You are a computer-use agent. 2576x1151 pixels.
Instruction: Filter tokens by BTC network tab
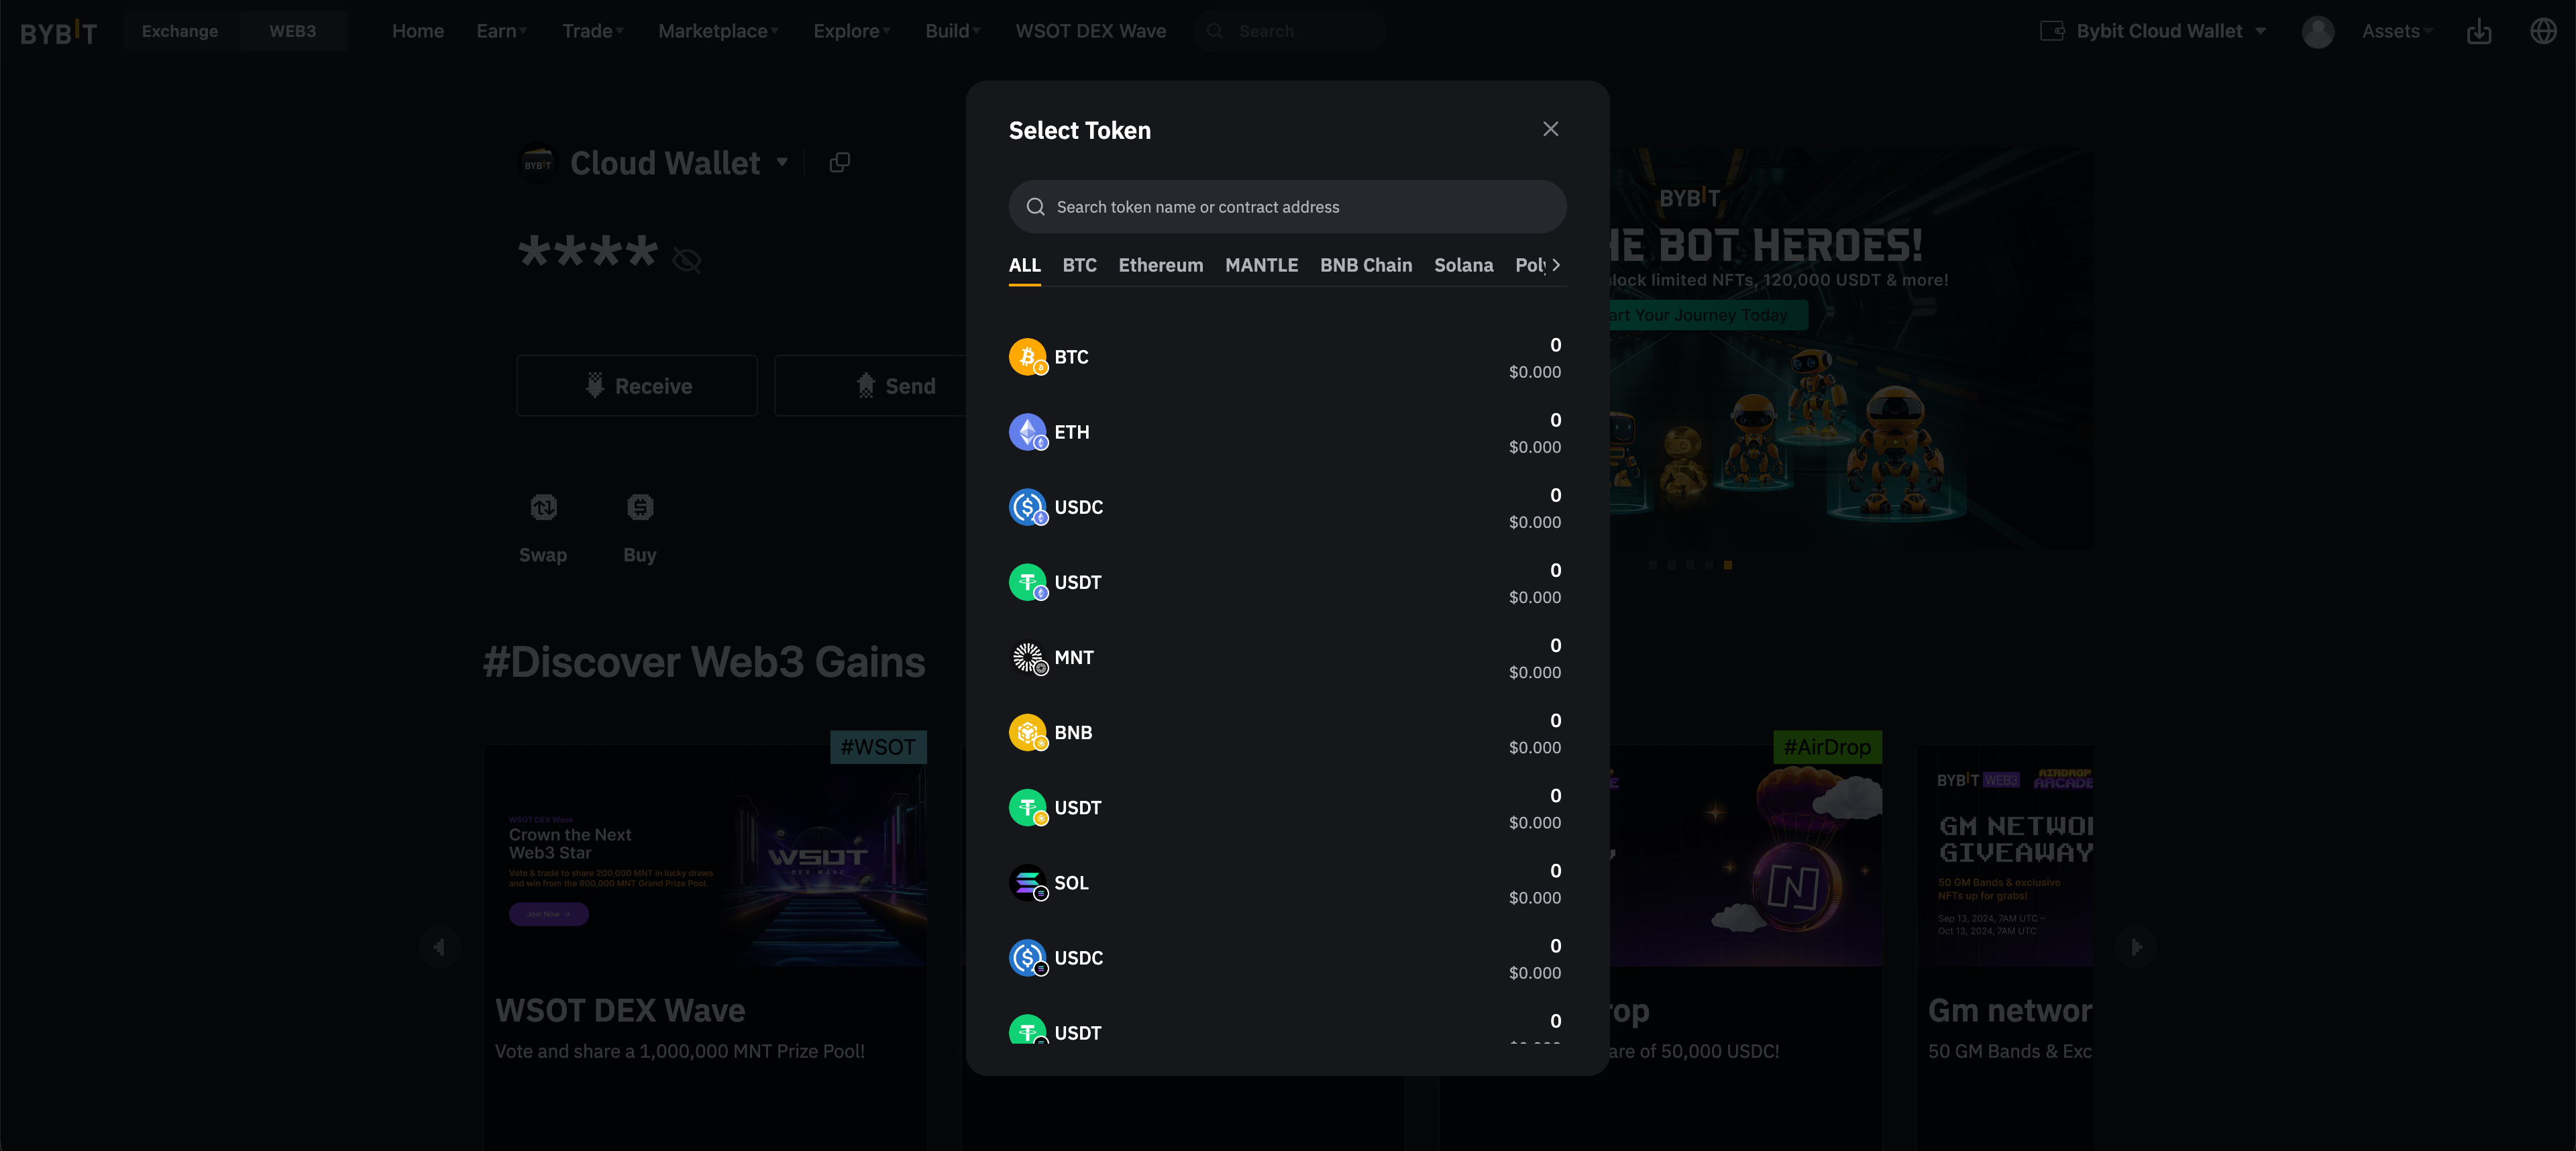coord(1079,265)
